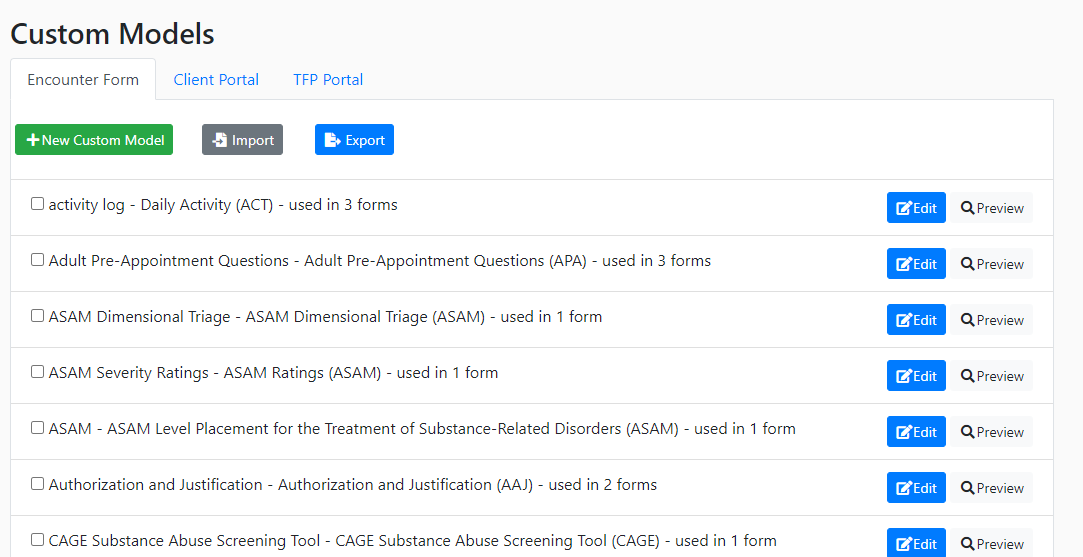Check the CAGE Substance Abuse Screening checkbox
This screenshot has width=1083, height=557.
(x=37, y=540)
